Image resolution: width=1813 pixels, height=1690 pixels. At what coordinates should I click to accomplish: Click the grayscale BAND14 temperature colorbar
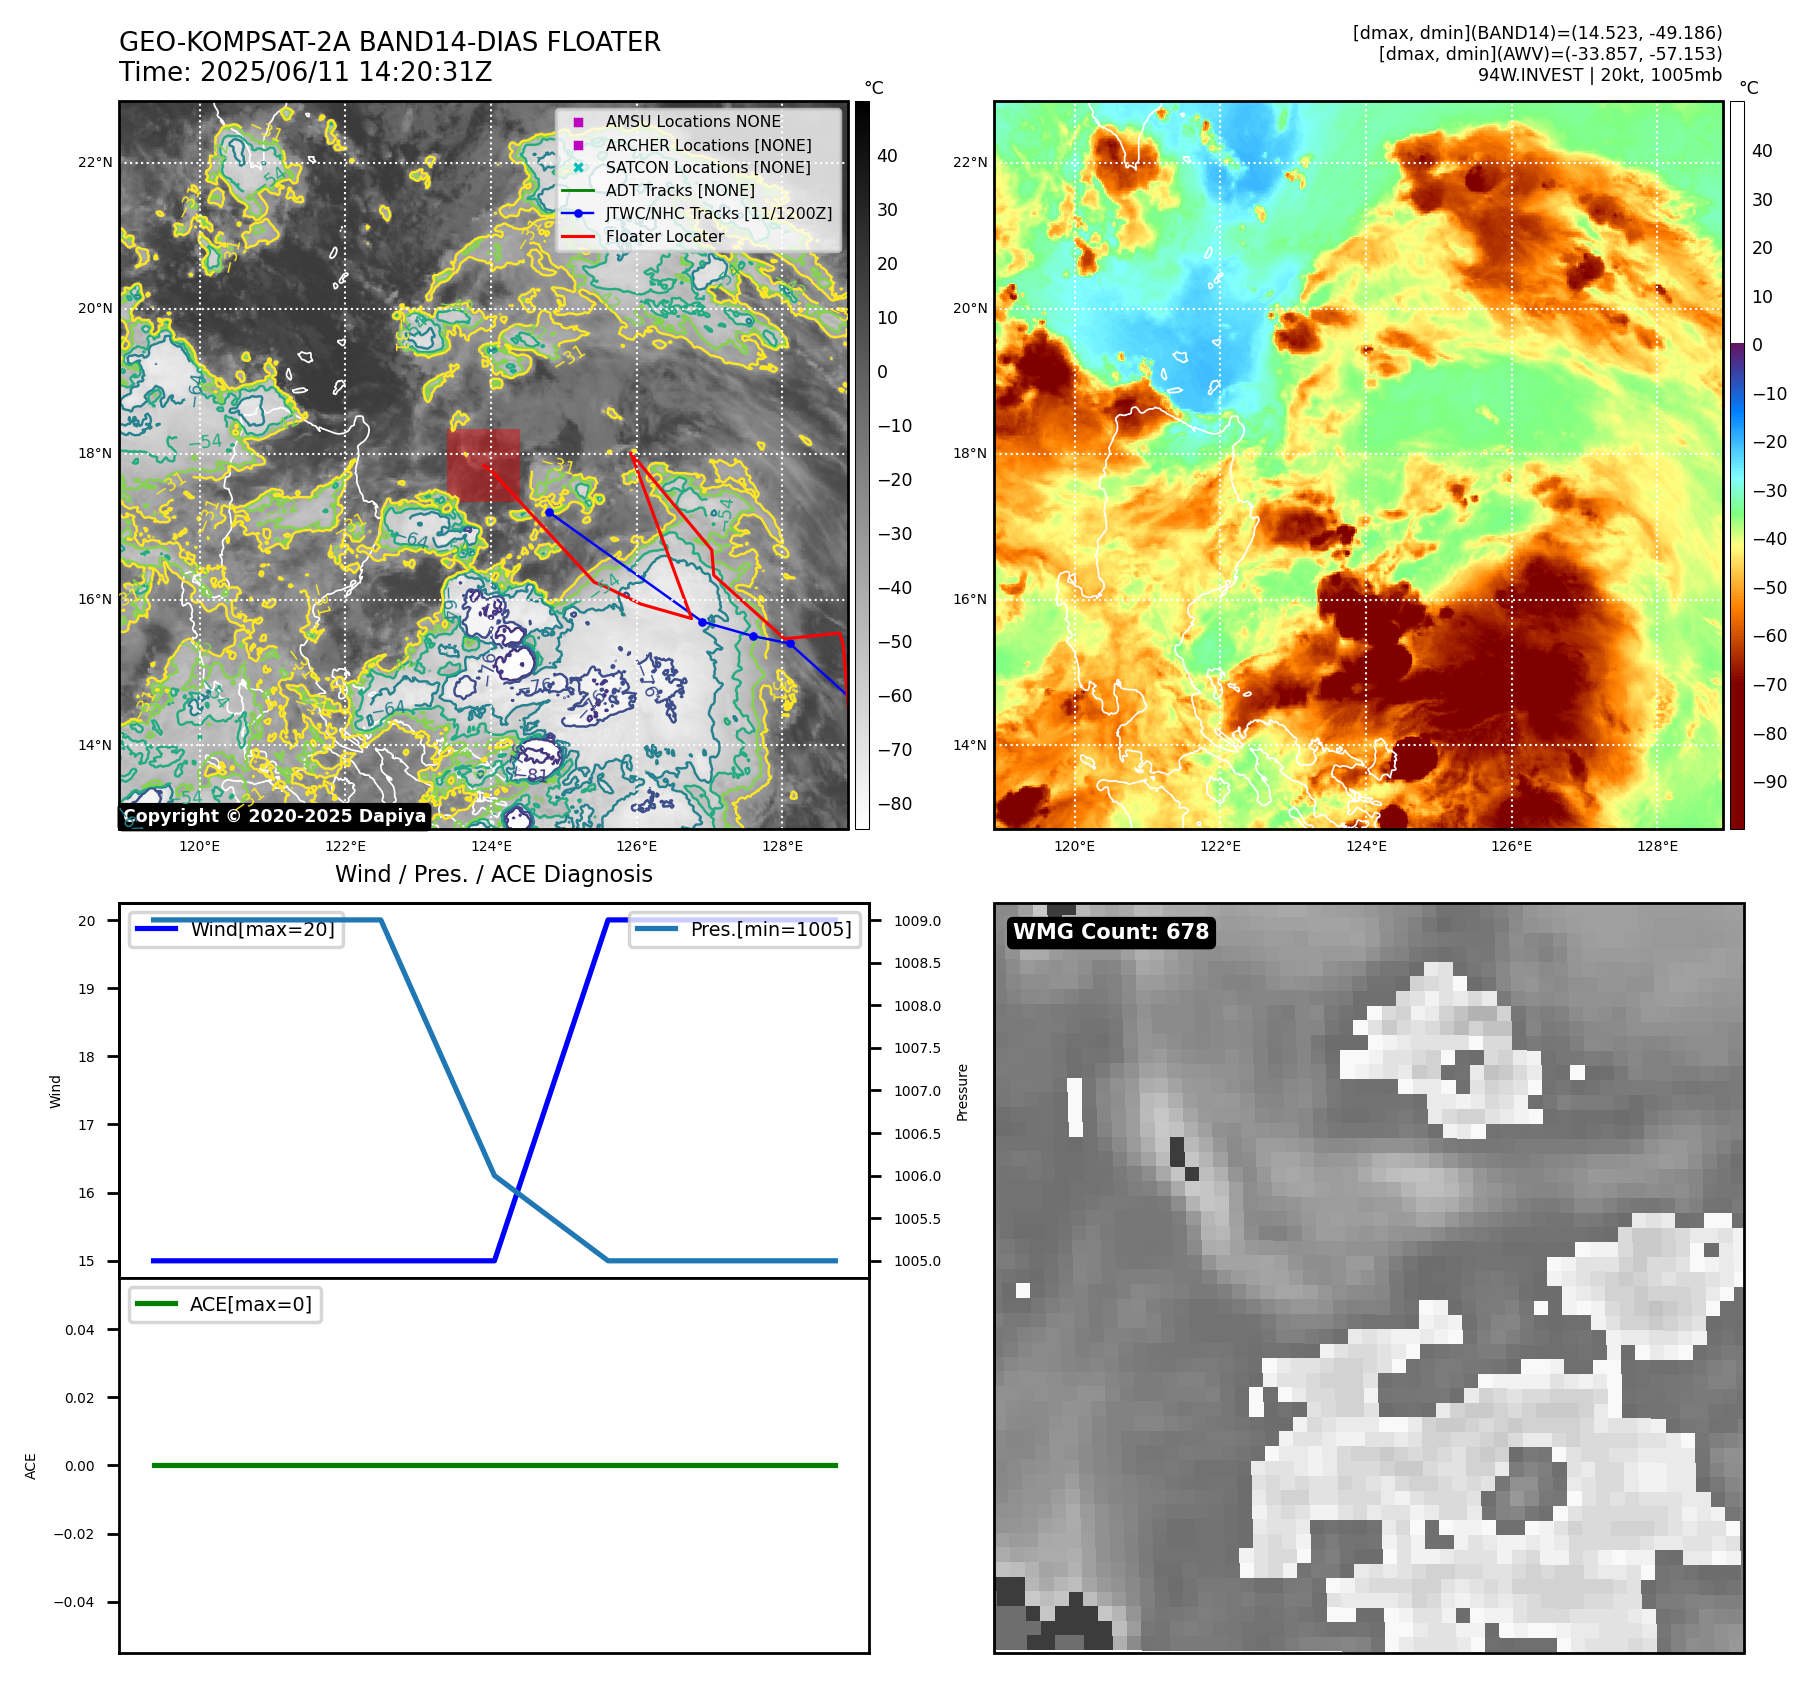coord(862,465)
